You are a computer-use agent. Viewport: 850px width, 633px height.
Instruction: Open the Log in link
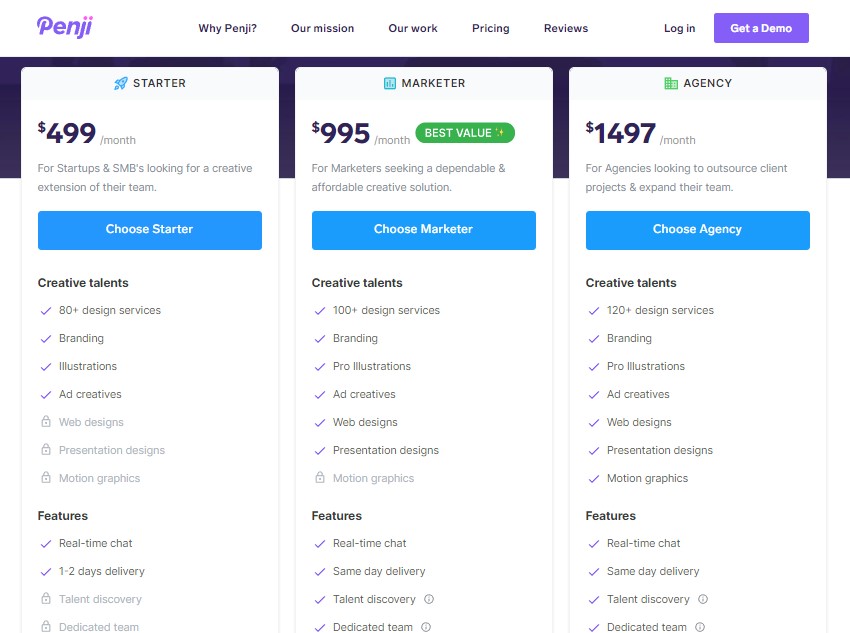[x=679, y=28]
